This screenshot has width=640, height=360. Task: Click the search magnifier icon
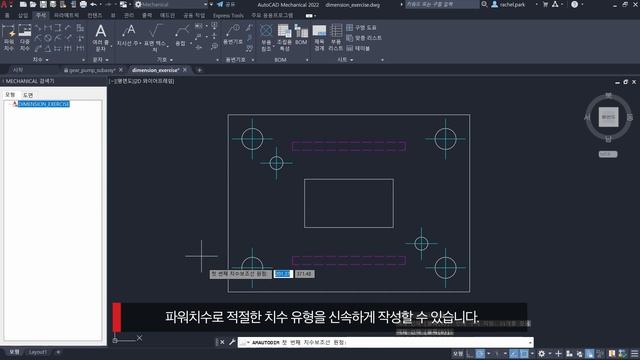click(484, 4)
